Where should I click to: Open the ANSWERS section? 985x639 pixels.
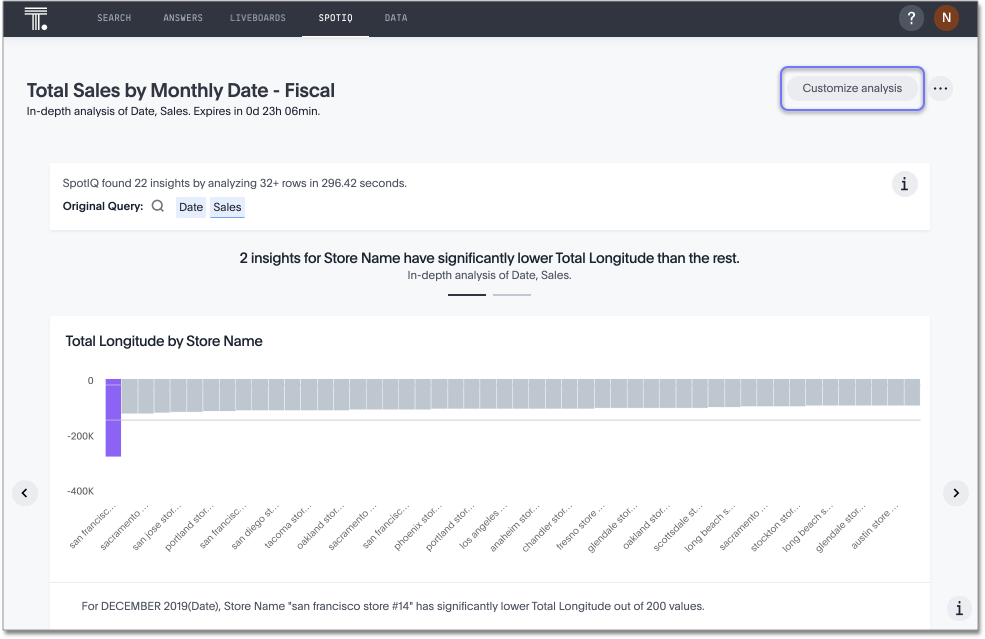pyautogui.click(x=182, y=17)
